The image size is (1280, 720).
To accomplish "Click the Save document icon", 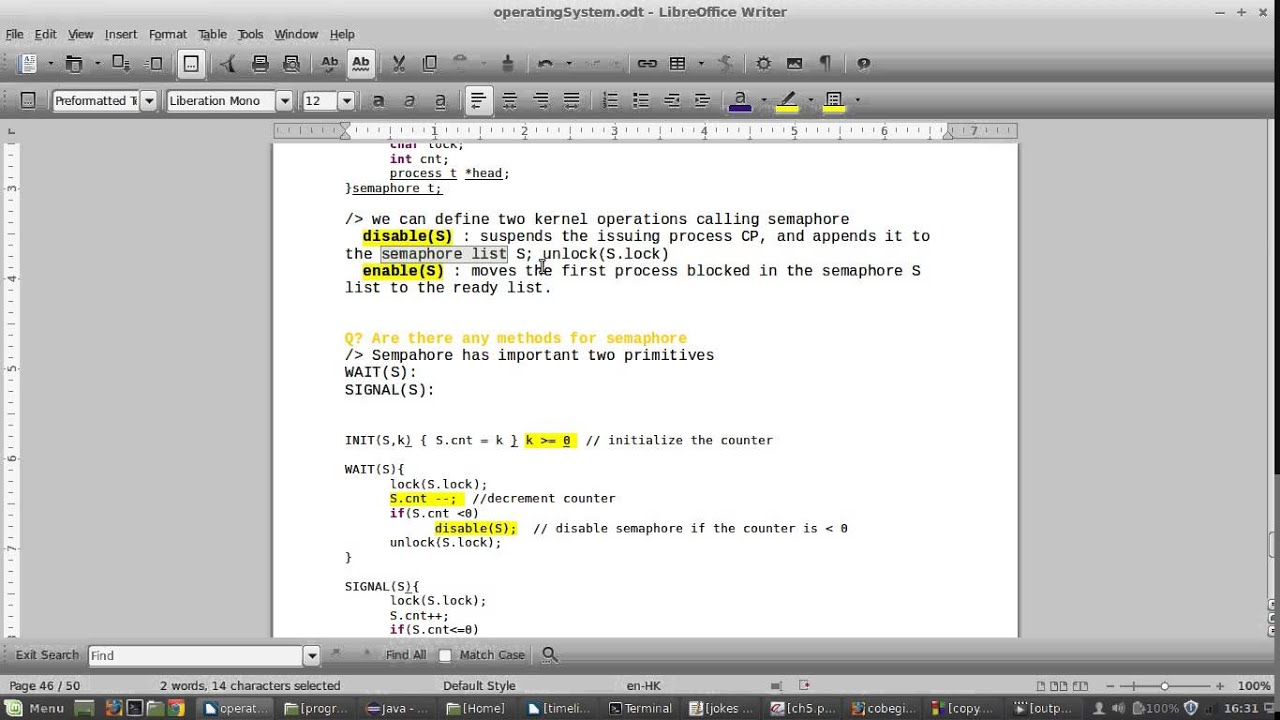I will pyautogui.click(x=121, y=64).
